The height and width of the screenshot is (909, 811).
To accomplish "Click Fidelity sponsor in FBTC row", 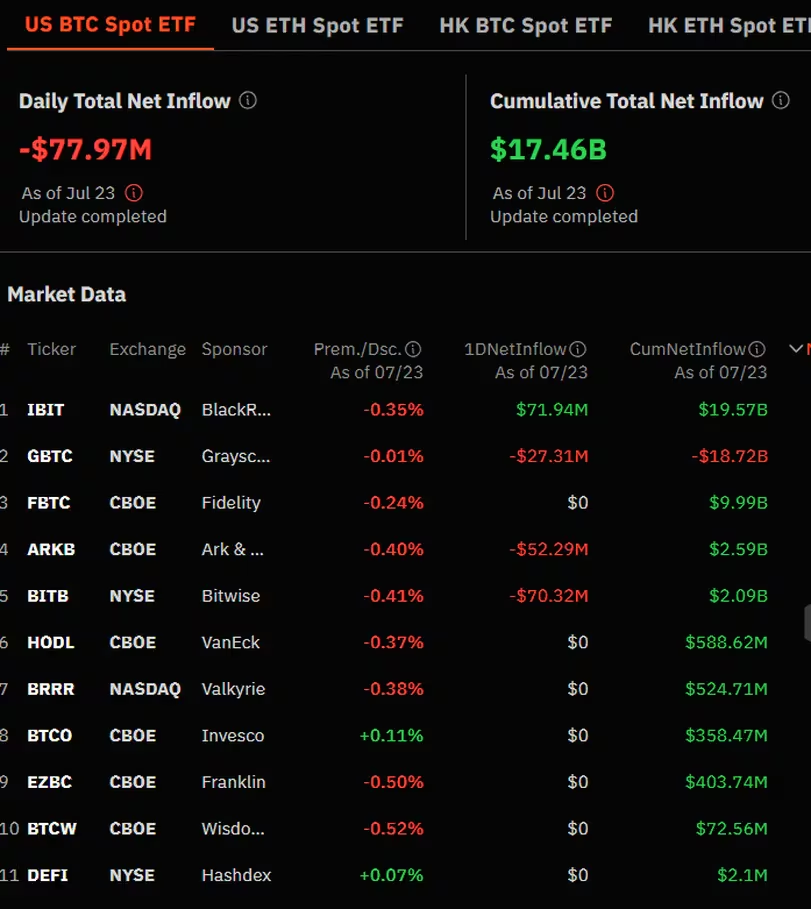I will point(231,503).
